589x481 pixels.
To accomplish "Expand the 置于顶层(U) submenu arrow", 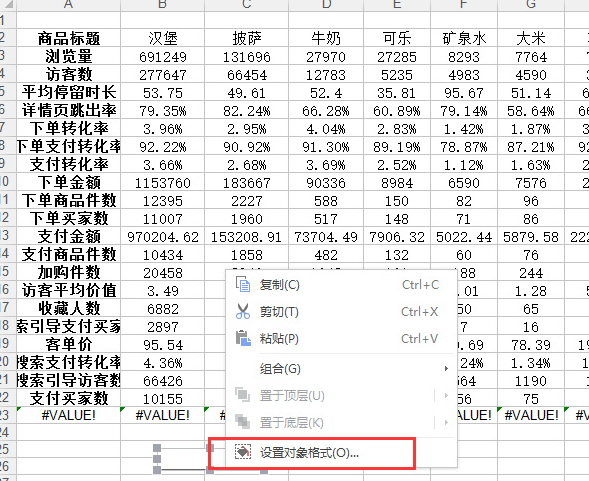I will pos(446,395).
